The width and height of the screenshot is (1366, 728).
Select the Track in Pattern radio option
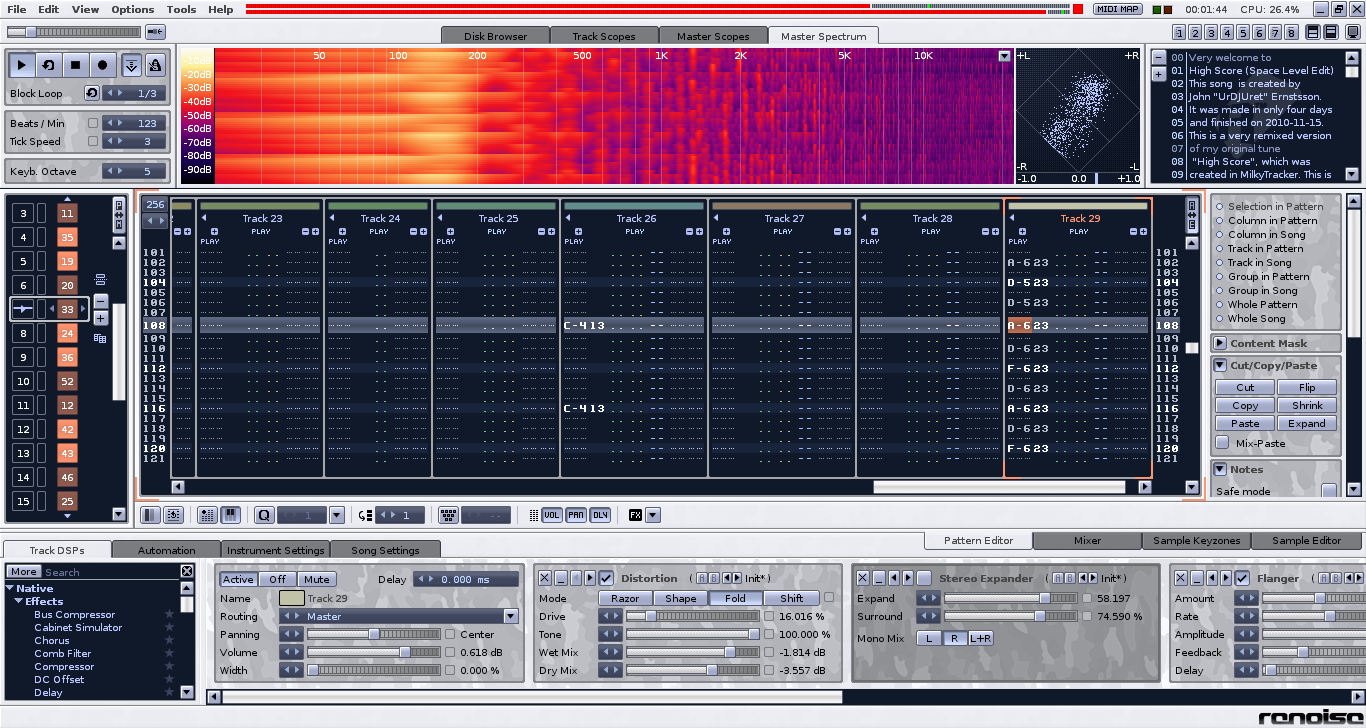click(x=1220, y=249)
